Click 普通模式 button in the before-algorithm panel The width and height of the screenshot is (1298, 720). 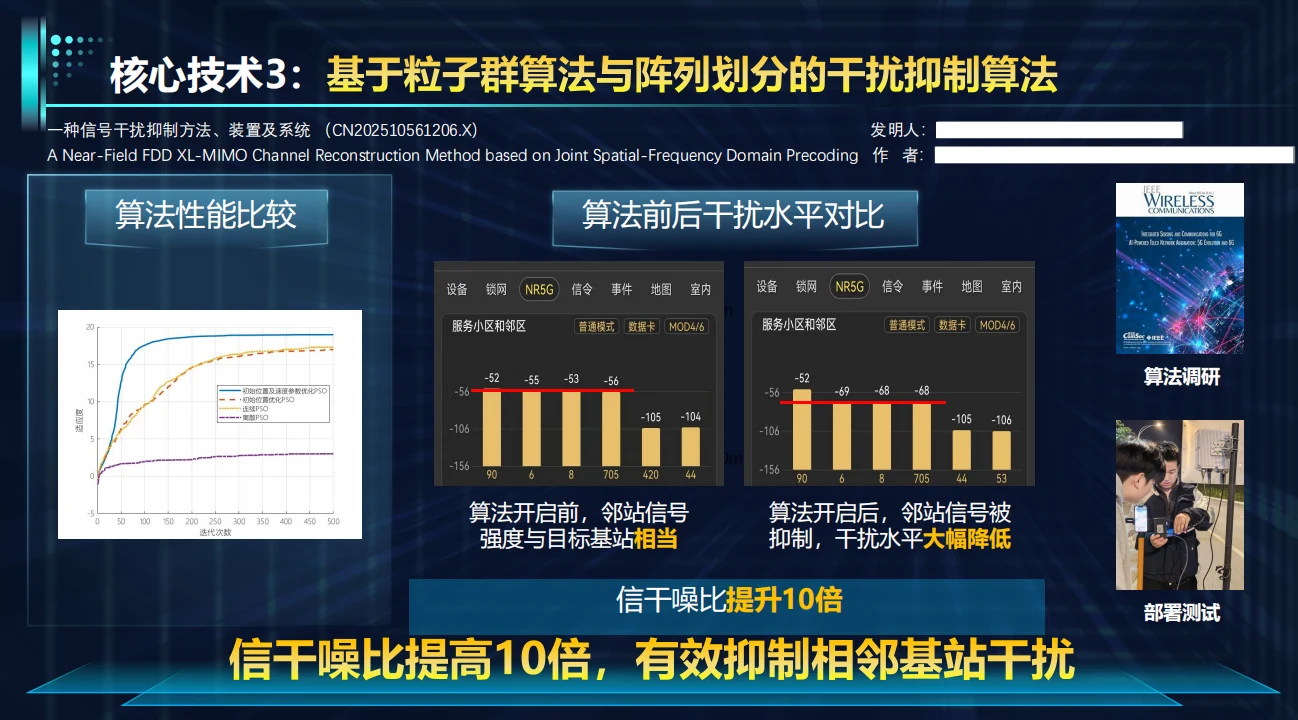click(x=597, y=326)
